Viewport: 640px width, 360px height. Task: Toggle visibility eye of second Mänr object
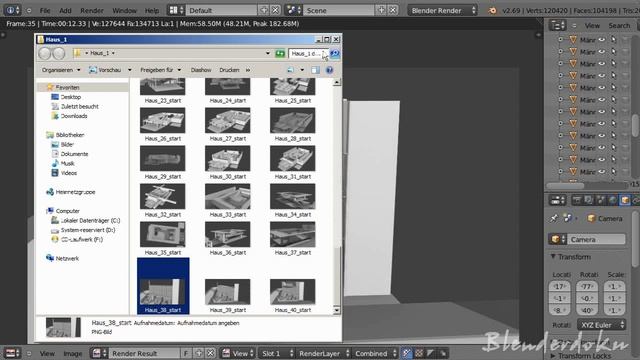tap(602, 51)
